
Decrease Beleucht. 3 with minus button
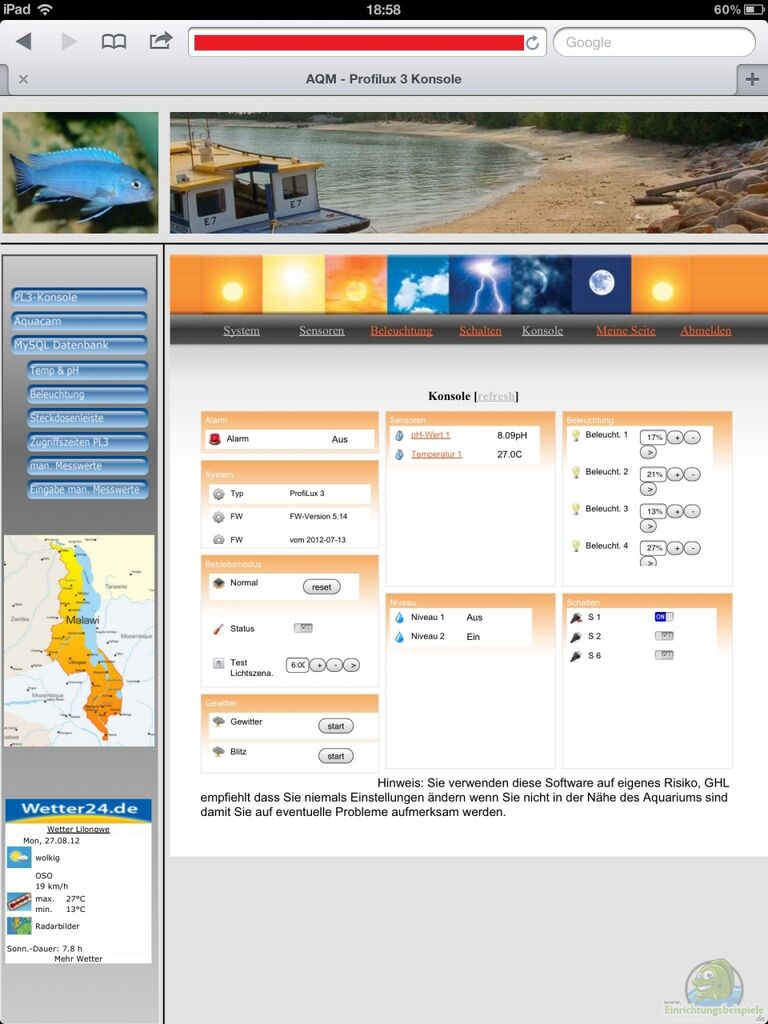pyautogui.click(x=692, y=512)
